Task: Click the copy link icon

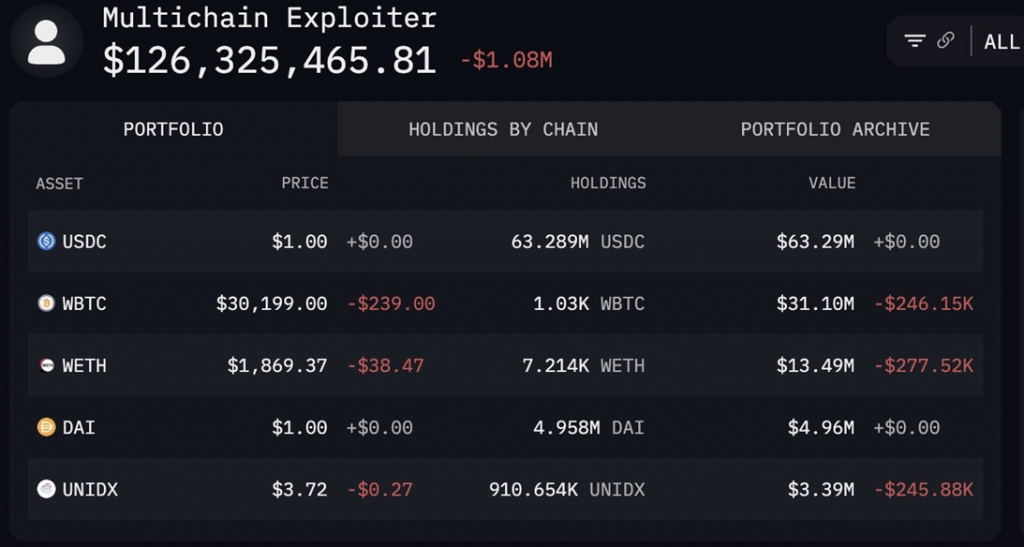Action: [945, 41]
